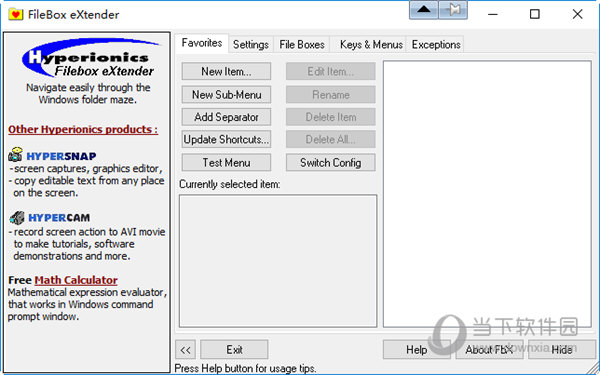Click 'Mathematical expression evaluator,' text
This screenshot has width=600, height=375.
[87, 292]
